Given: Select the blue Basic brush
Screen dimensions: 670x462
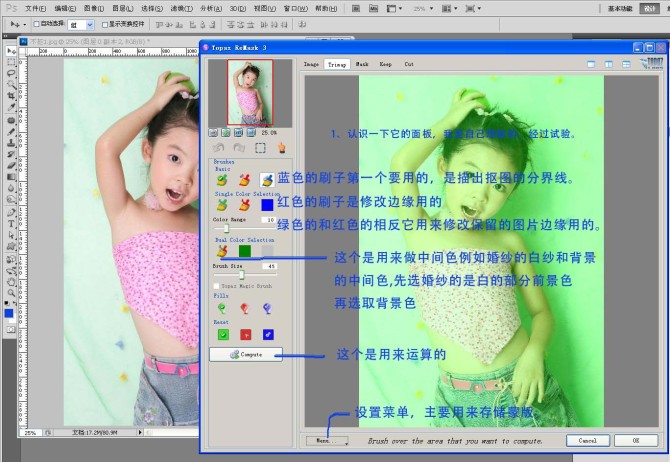Looking at the screenshot, I should [x=266, y=180].
